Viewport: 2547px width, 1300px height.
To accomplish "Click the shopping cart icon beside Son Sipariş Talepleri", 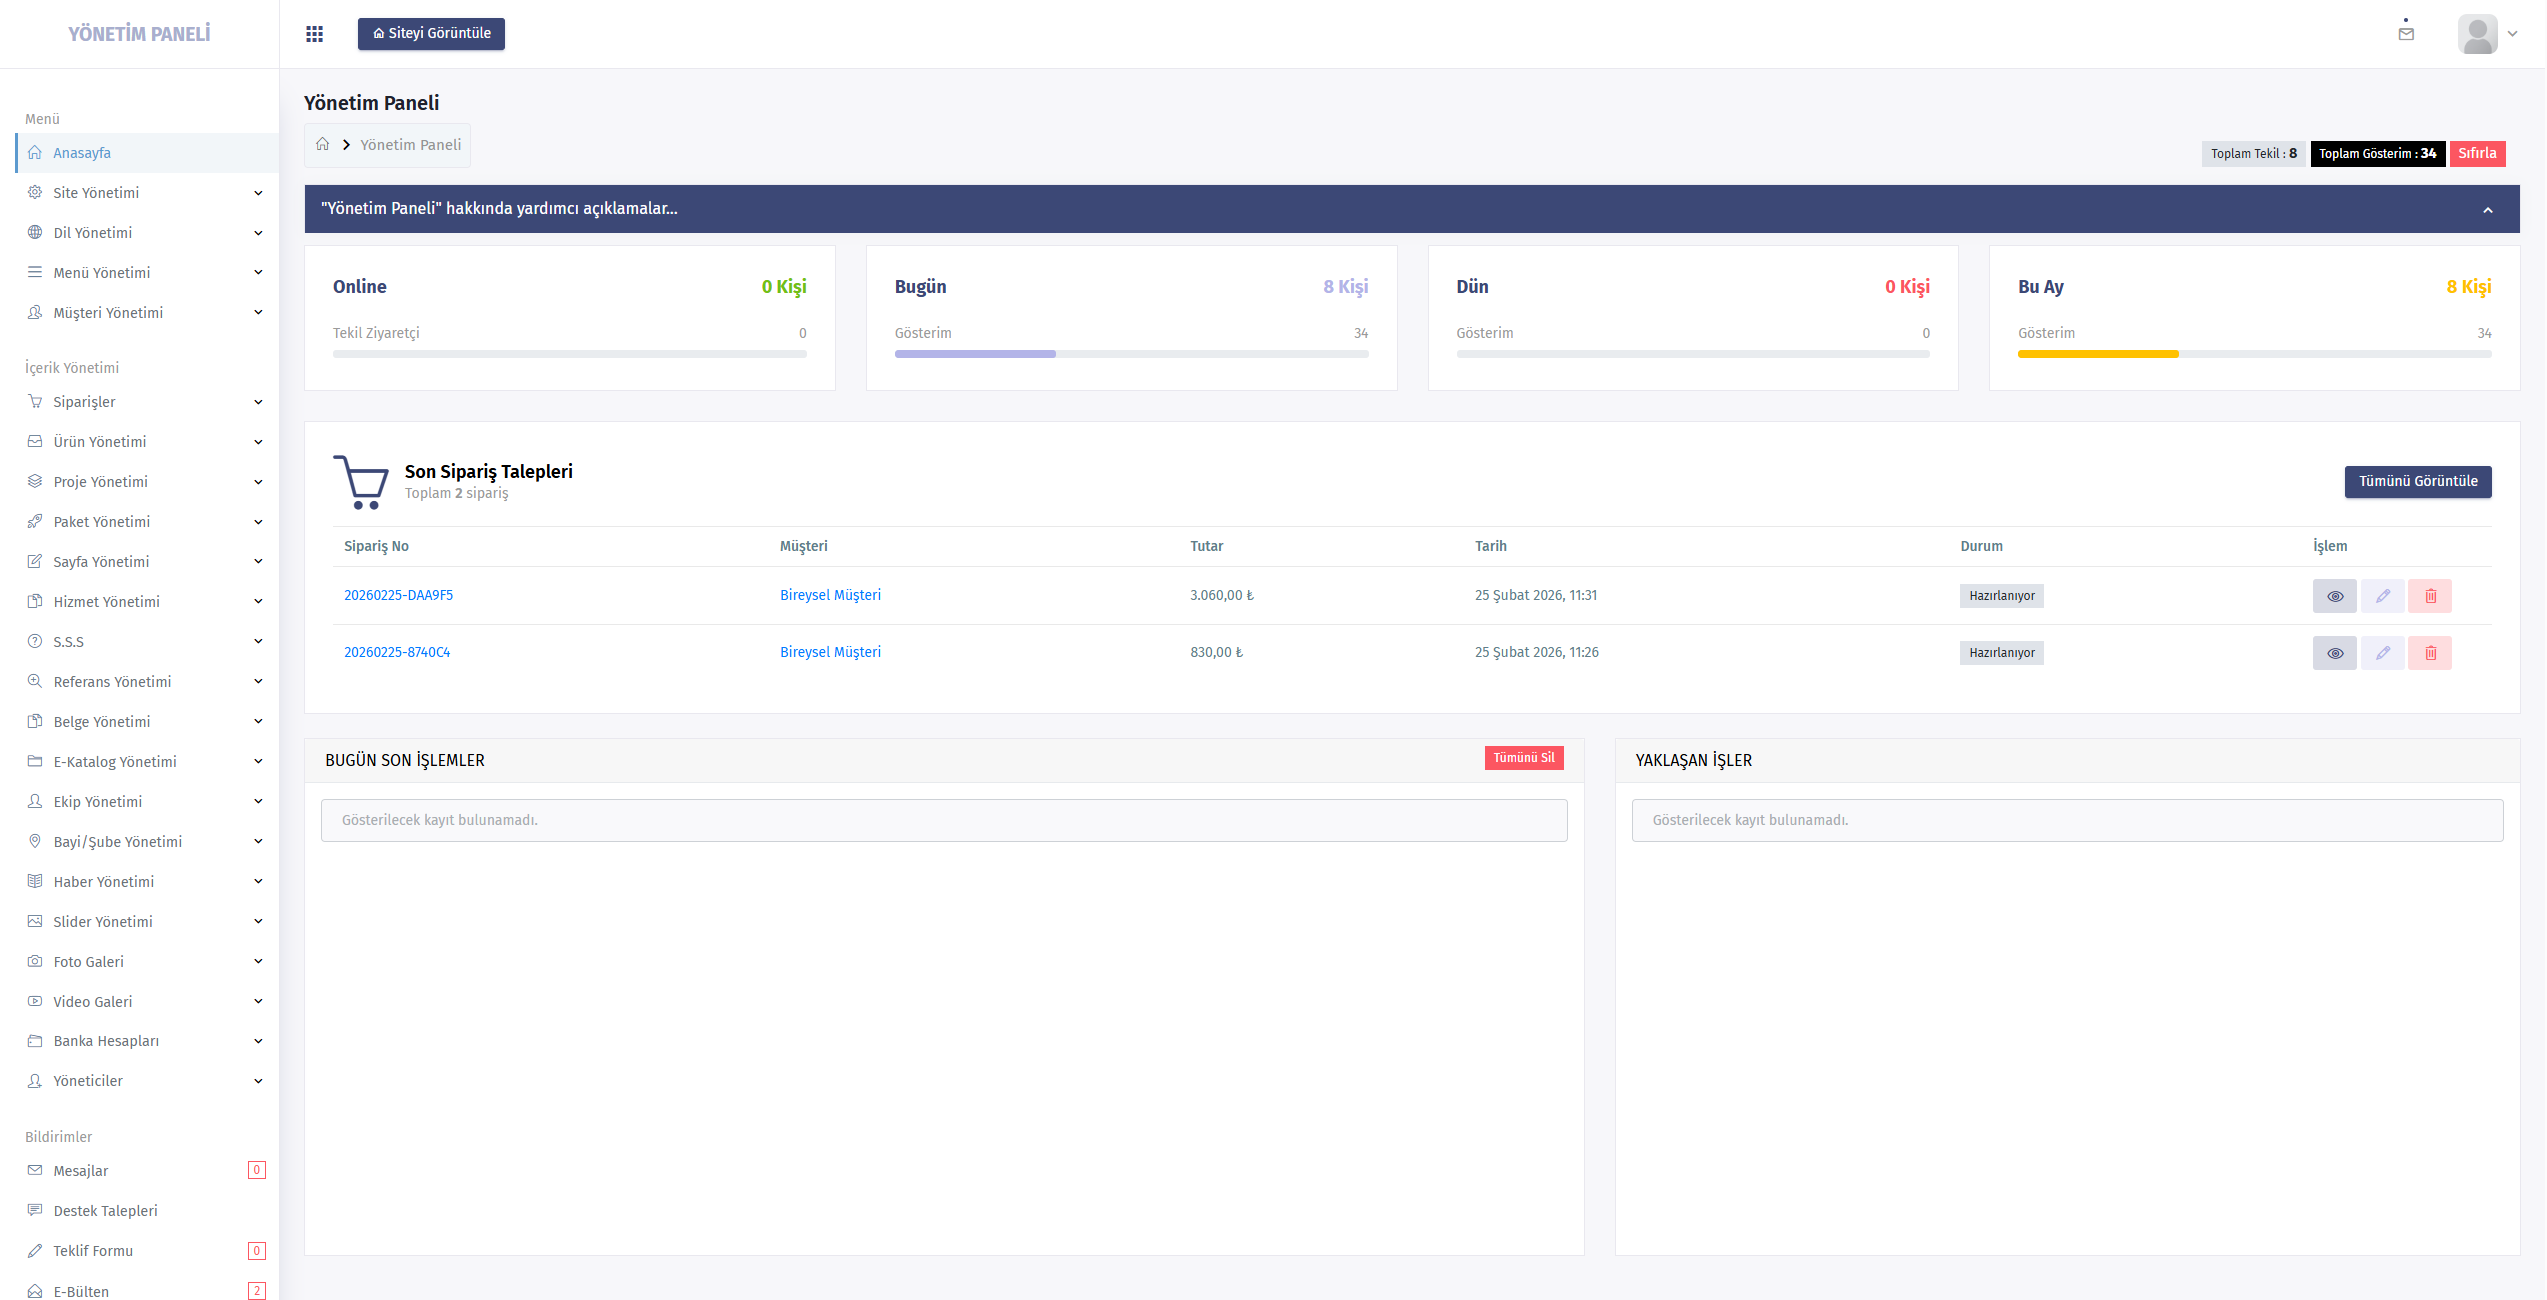I will click(x=361, y=482).
